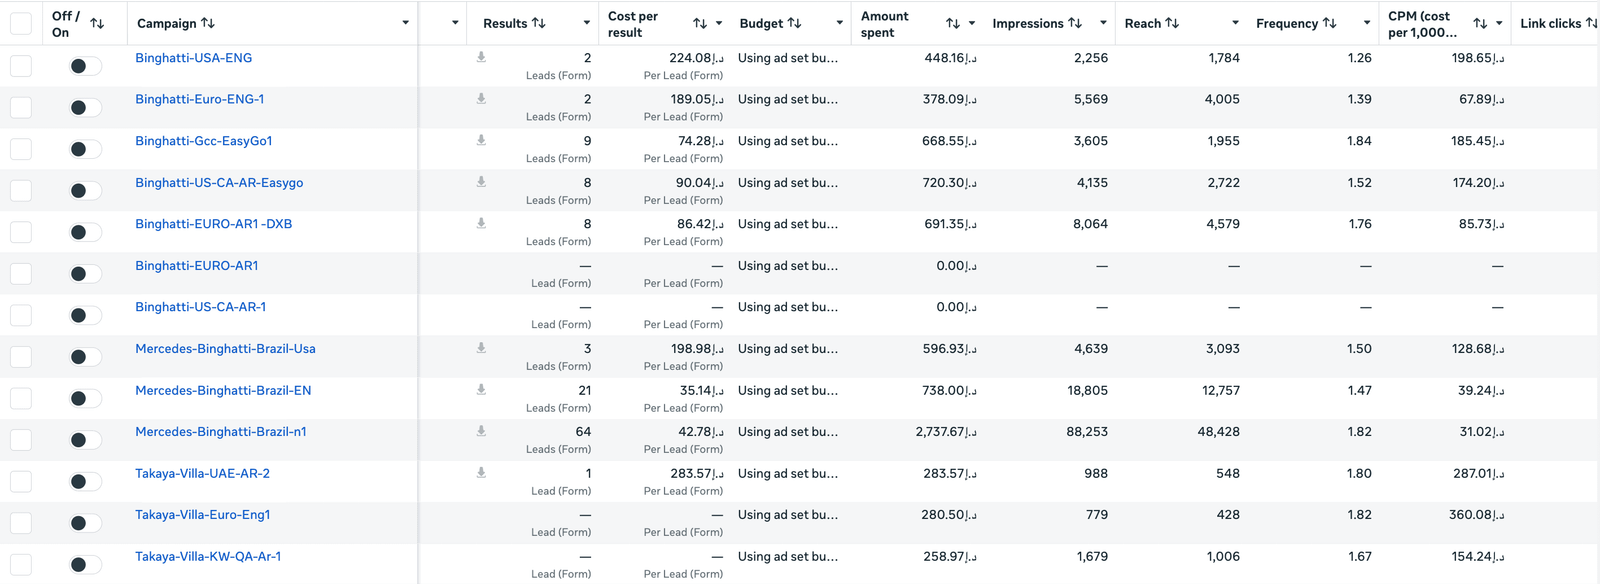Open Impressions column dropdown arrow

[1103, 23]
